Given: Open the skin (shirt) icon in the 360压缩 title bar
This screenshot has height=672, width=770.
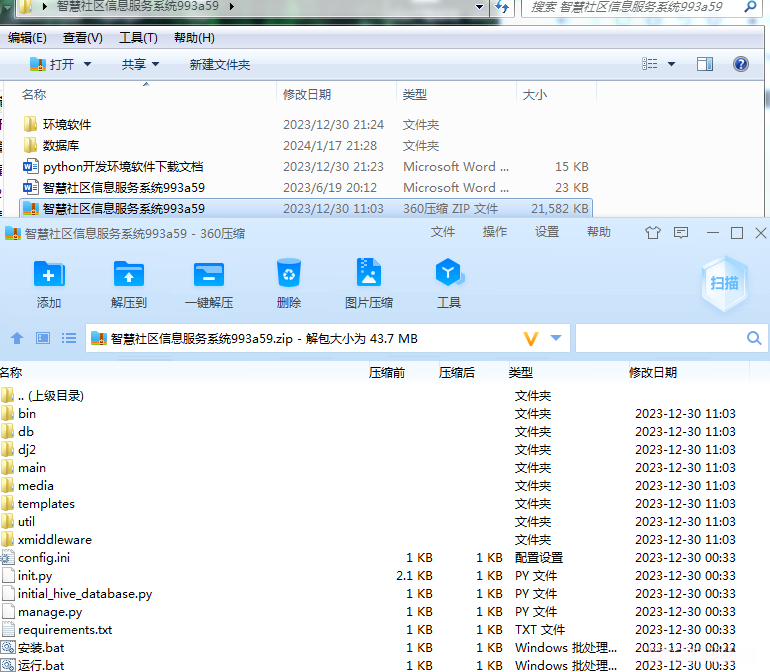Looking at the screenshot, I should [x=653, y=232].
